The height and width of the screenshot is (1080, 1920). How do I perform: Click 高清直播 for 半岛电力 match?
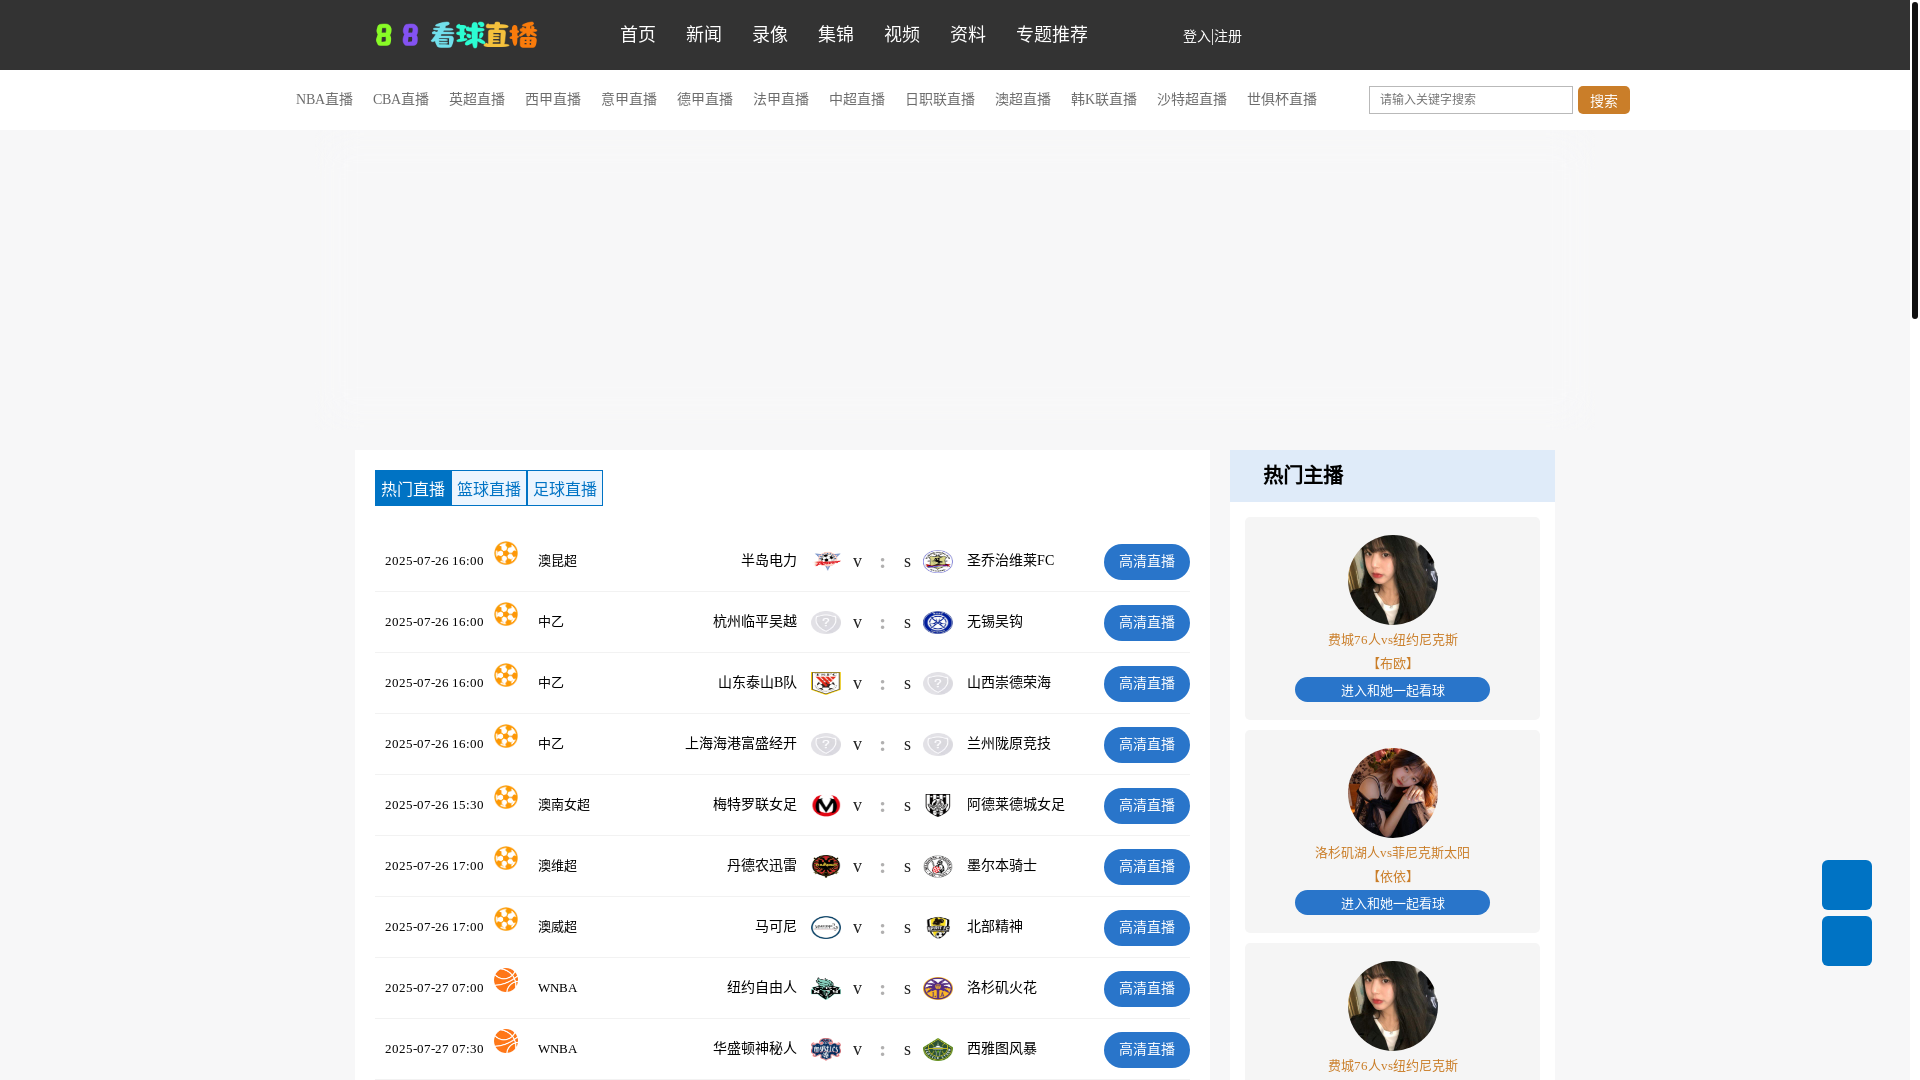click(1147, 562)
